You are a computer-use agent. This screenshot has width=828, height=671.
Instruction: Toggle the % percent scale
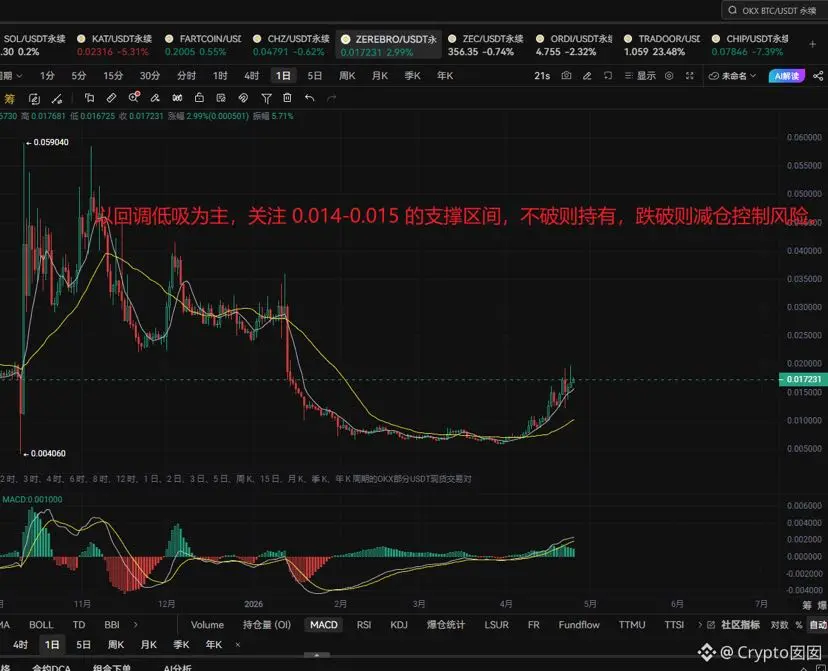tap(799, 625)
